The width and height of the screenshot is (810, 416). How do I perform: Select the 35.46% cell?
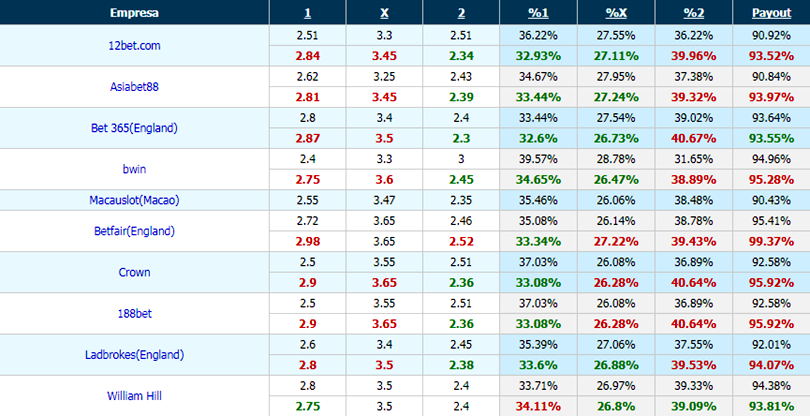pyautogui.click(x=538, y=200)
